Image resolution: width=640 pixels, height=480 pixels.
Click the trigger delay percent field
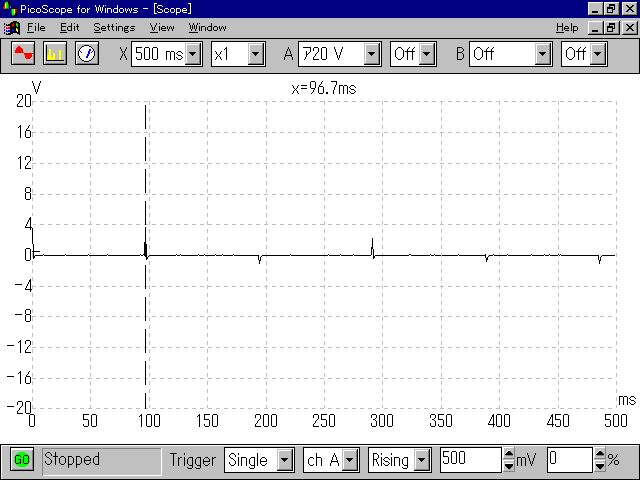tap(570, 460)
